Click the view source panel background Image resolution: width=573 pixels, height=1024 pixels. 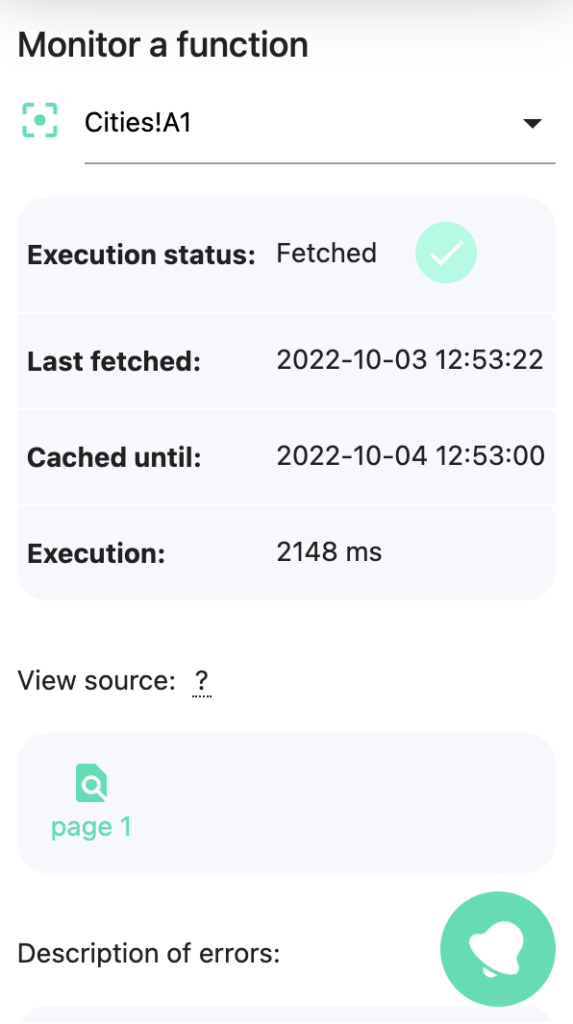(286, 803)
